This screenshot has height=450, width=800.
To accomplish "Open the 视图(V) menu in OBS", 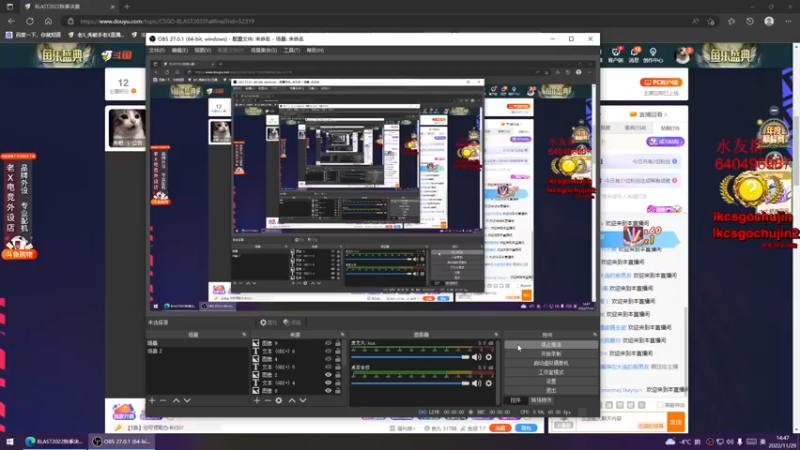I will (x=203, y=51).
